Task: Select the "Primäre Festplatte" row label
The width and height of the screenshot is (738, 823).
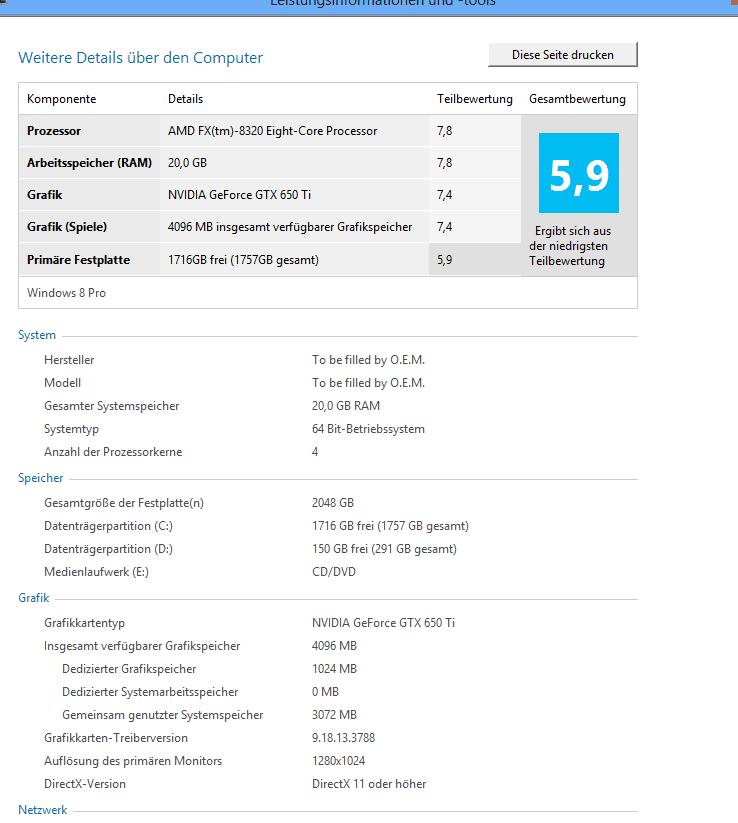Action: (78, 260)
